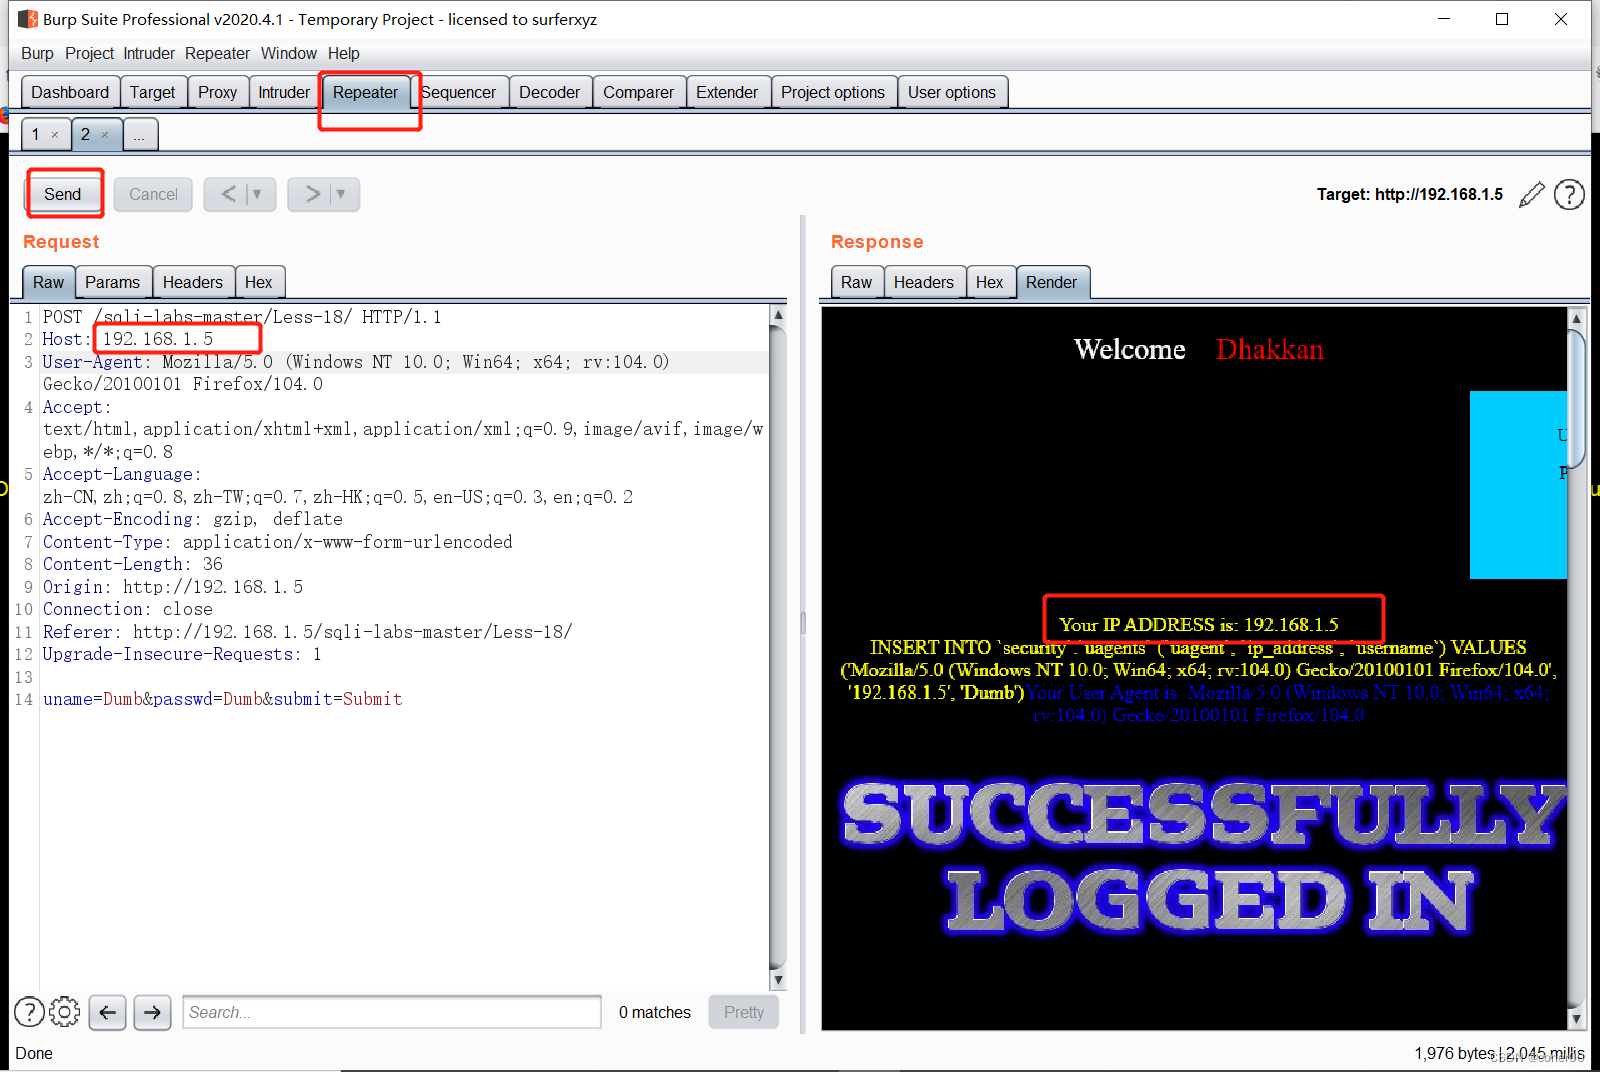
Task: Switch to Repeater tab 2
Action: coord(85,134)
